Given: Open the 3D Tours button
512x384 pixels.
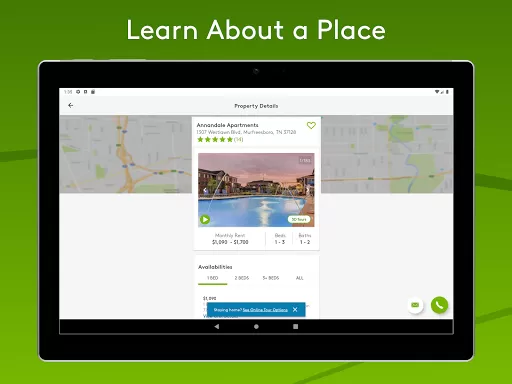Looking at the screenshot, I should (299, 219).
